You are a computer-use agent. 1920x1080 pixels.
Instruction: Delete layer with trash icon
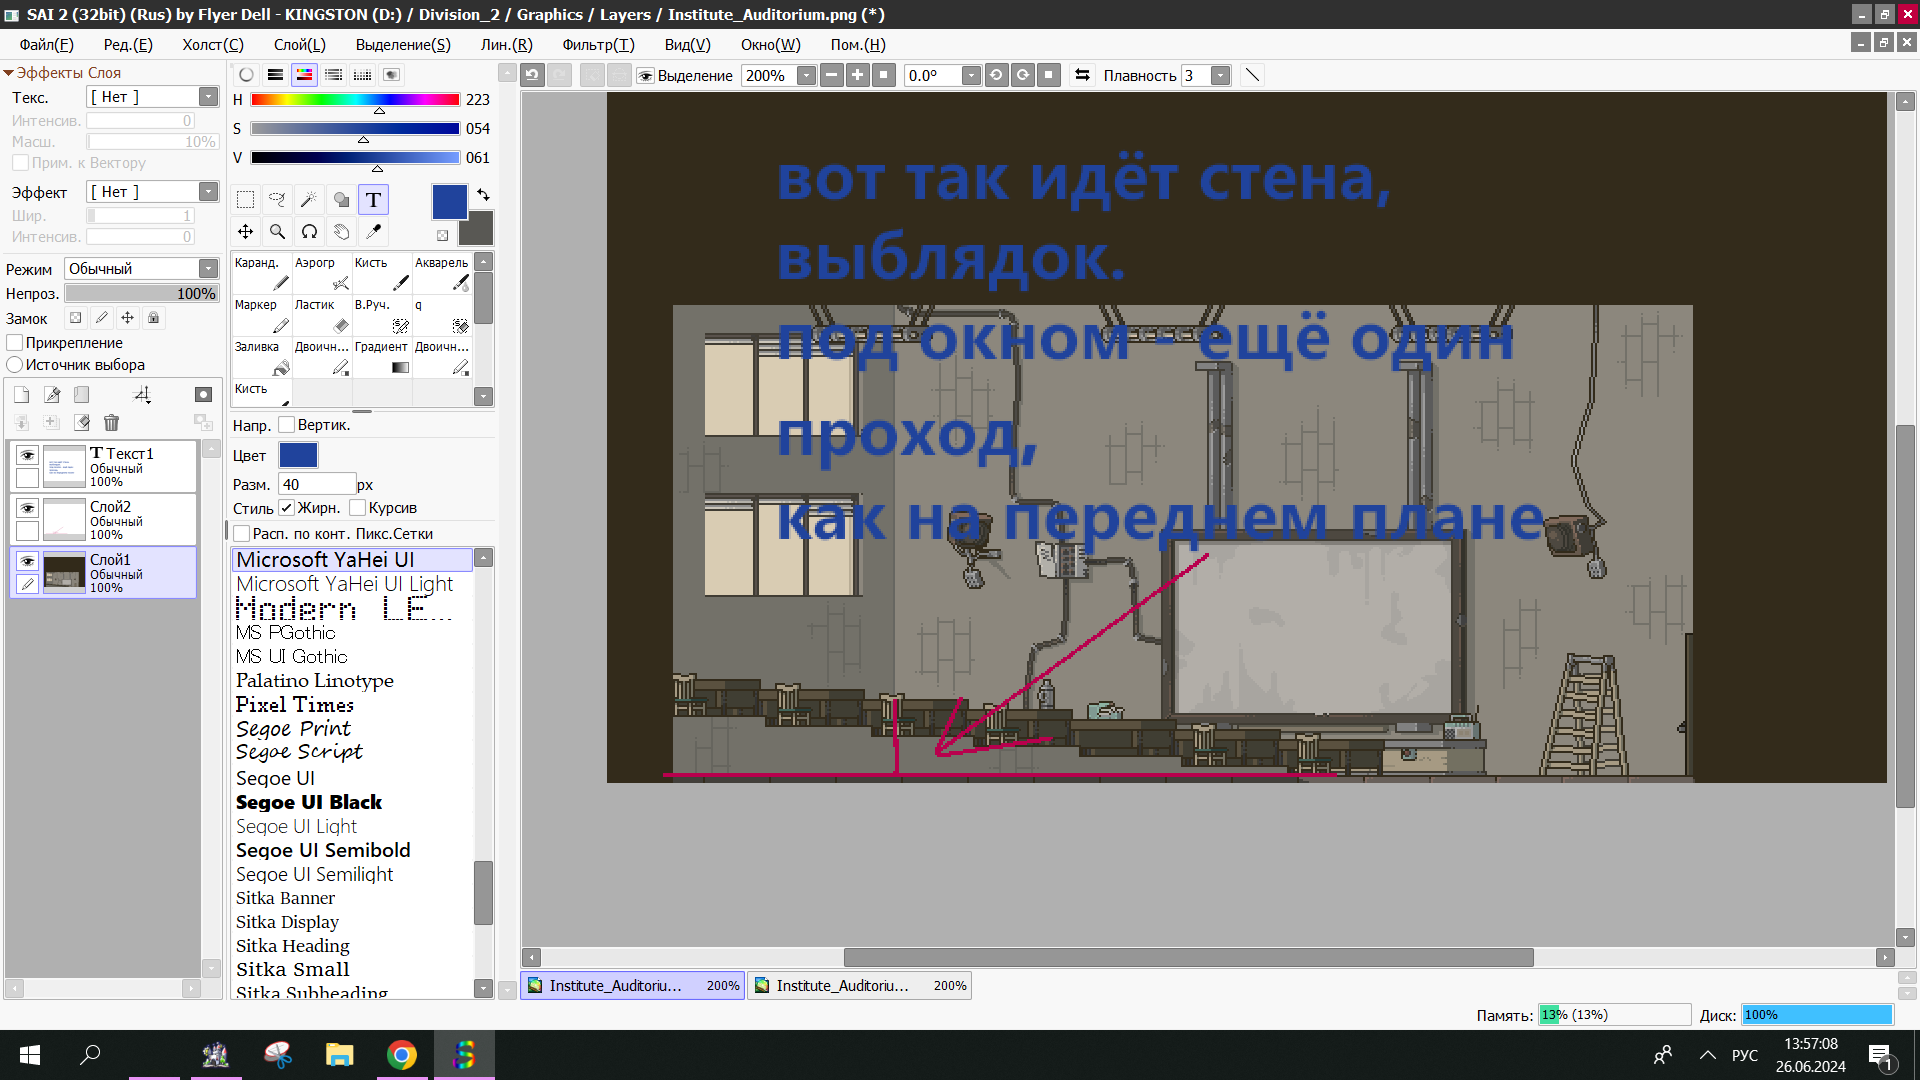[111, 423]
